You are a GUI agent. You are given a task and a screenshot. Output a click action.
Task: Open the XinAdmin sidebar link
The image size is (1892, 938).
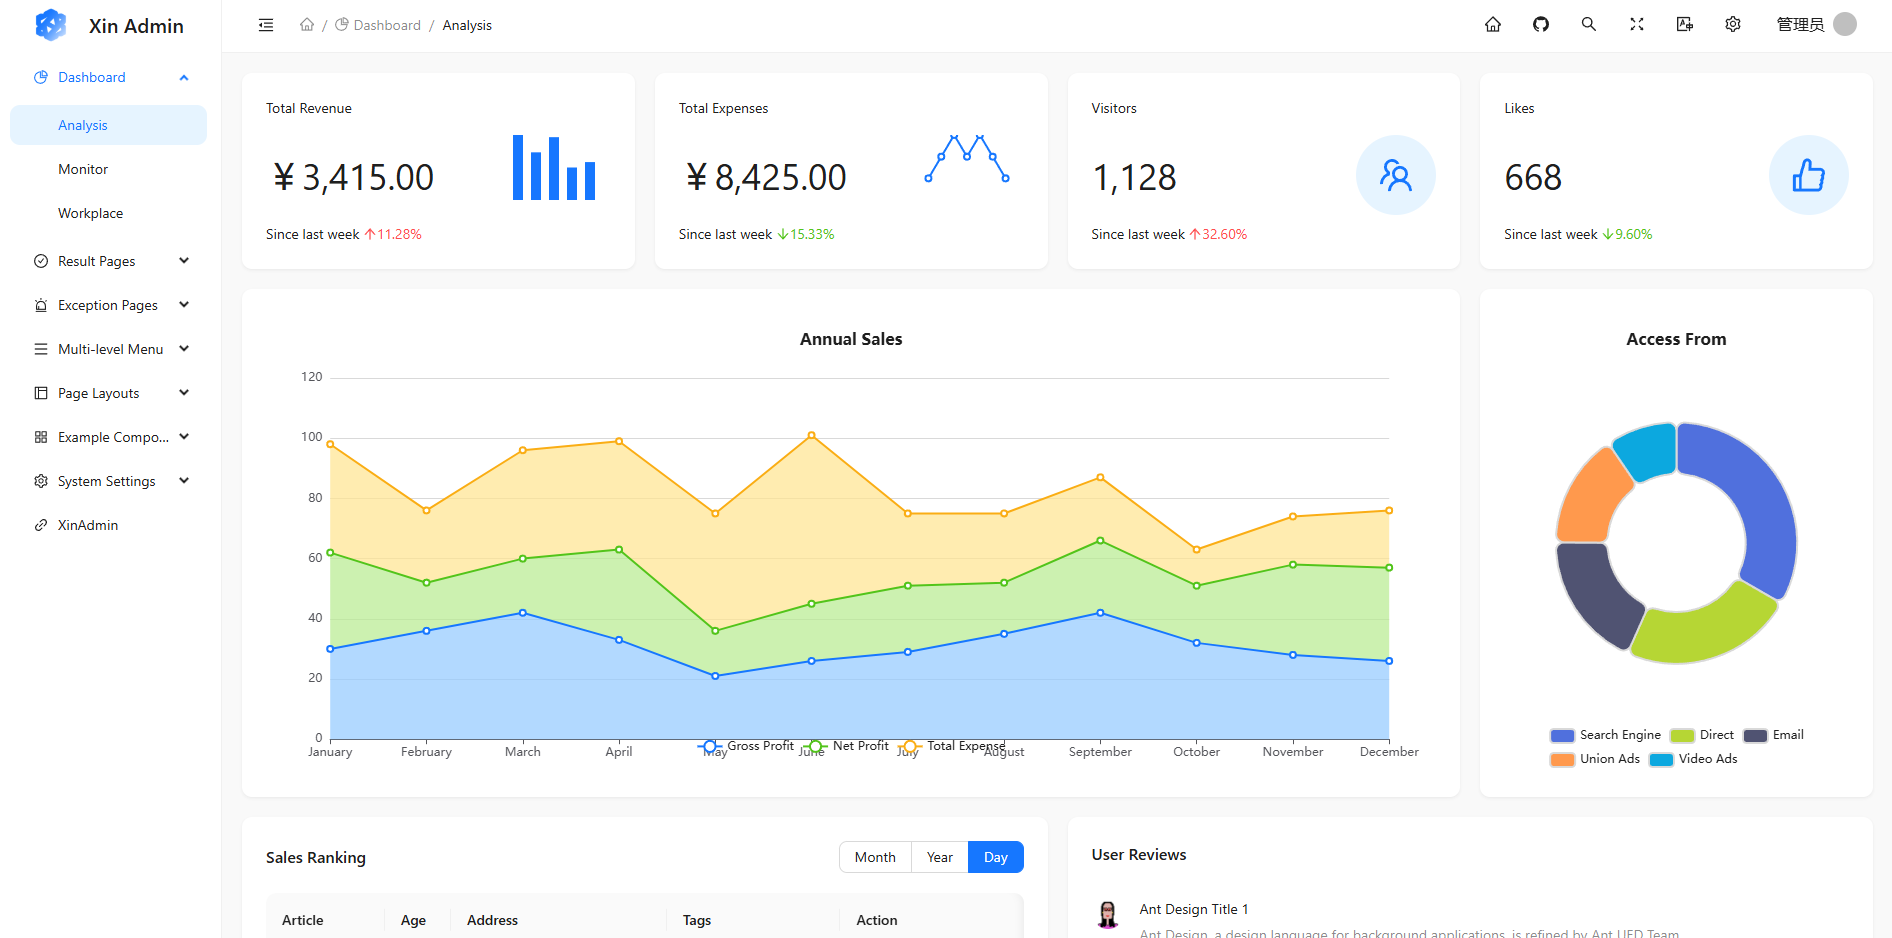coord(88,525)
